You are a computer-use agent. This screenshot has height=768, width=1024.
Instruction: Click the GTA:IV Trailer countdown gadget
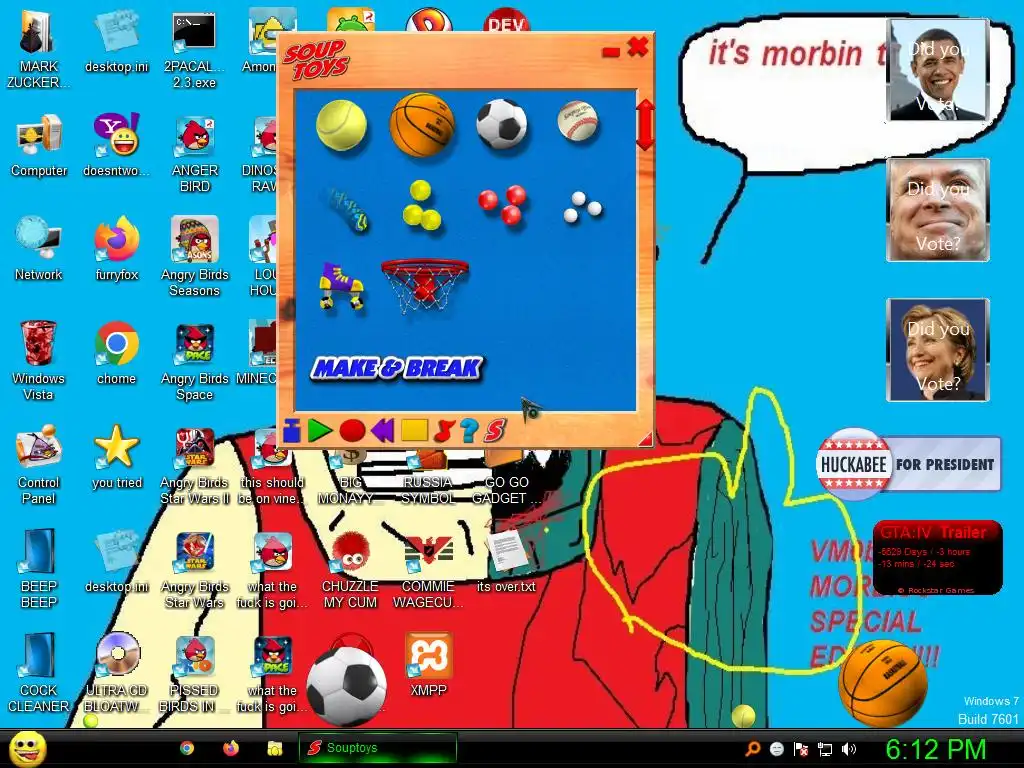click(x=938, y=558)
